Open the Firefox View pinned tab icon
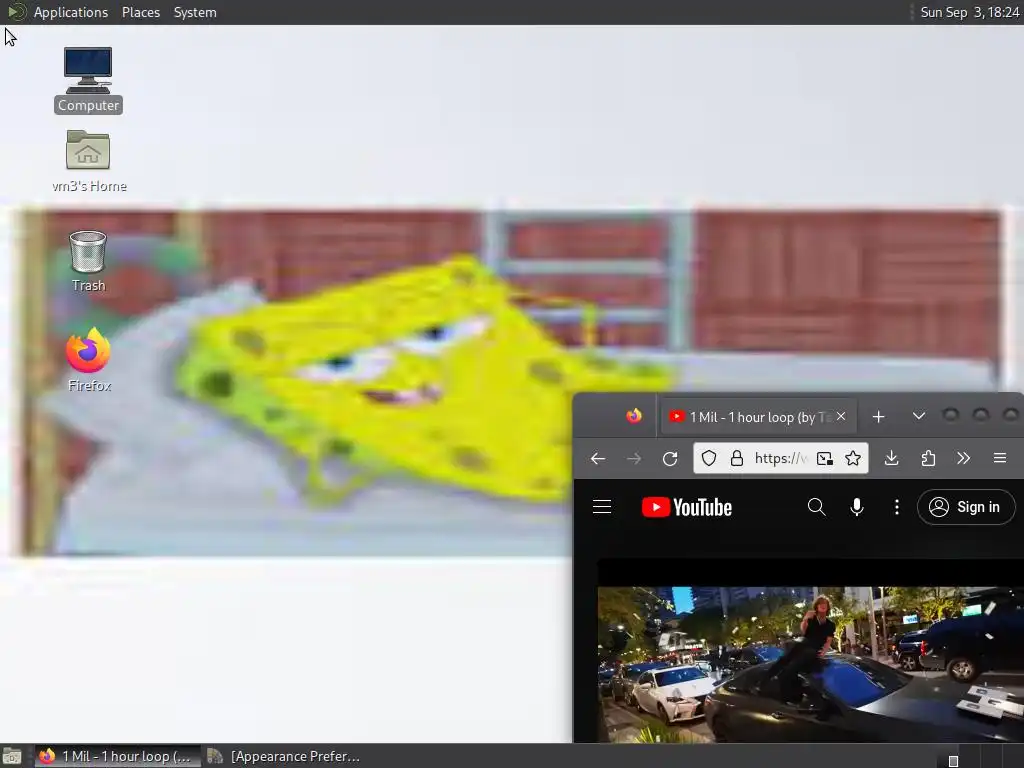Viewport: 1024px width, 768px height. coord(633,416)
